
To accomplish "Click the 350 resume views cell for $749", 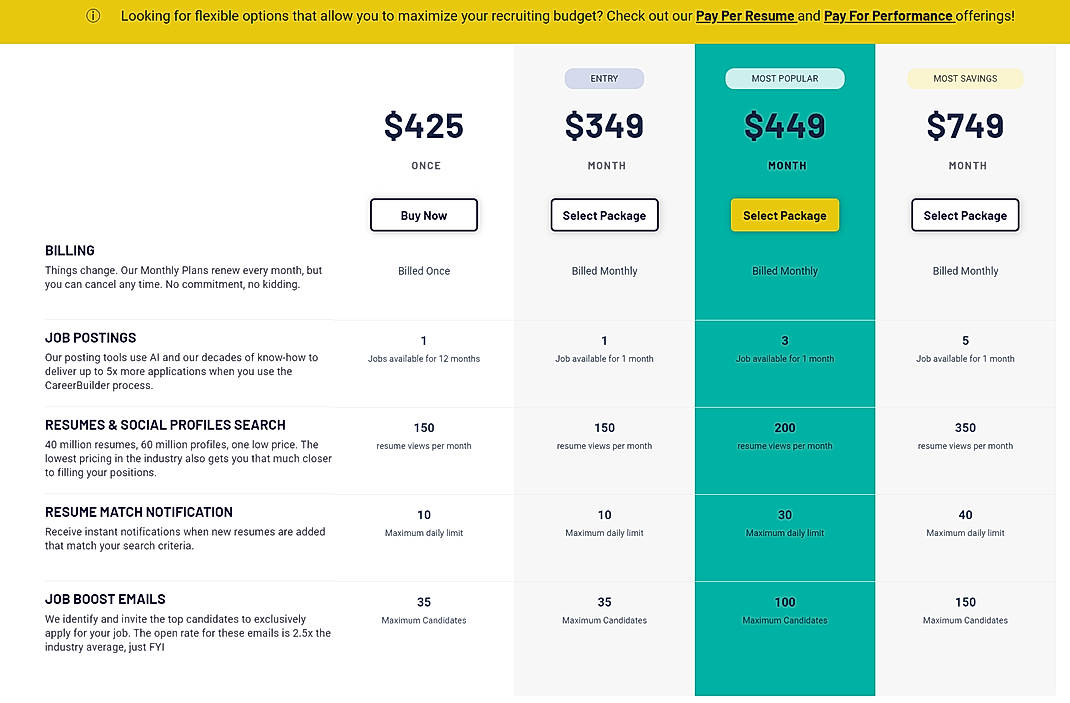I will pyautogui.click(x=965, y=435).
